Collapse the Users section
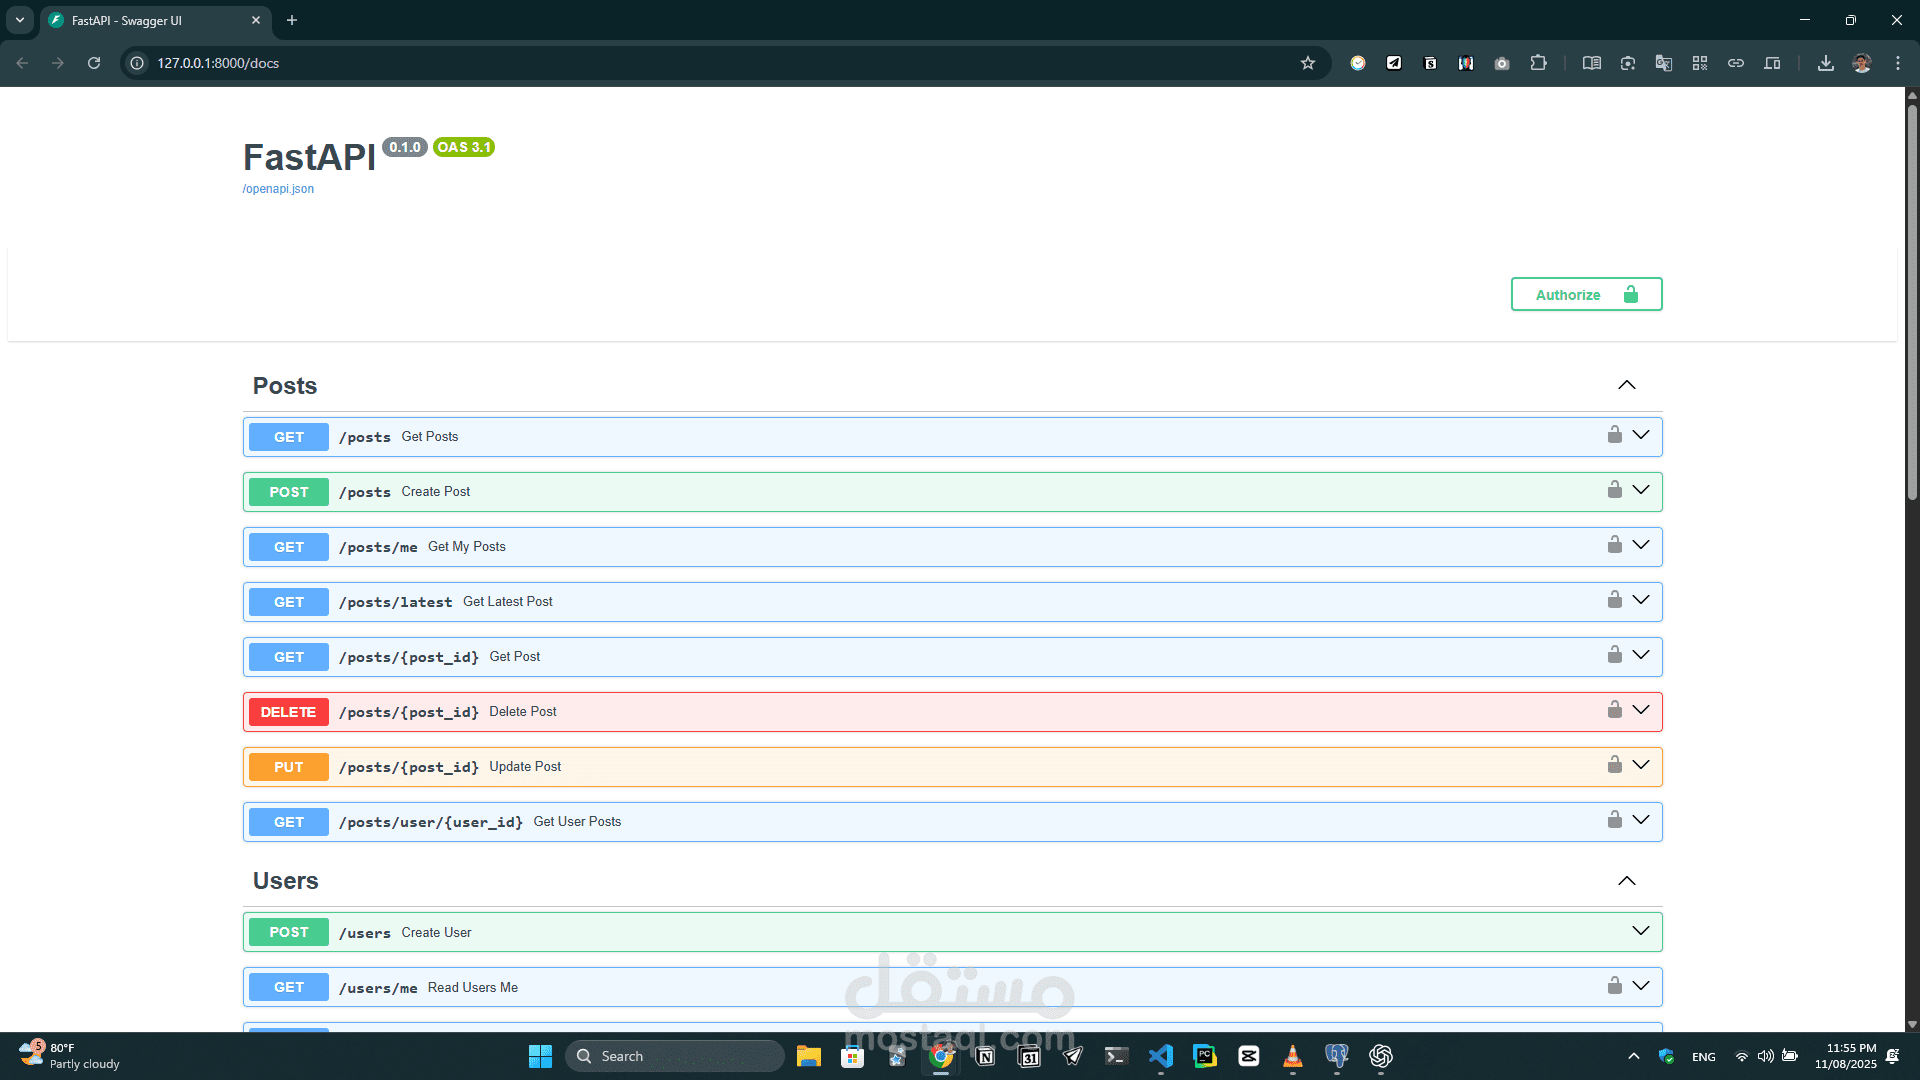1920x1080 pixels. (x=1626, y=881)
